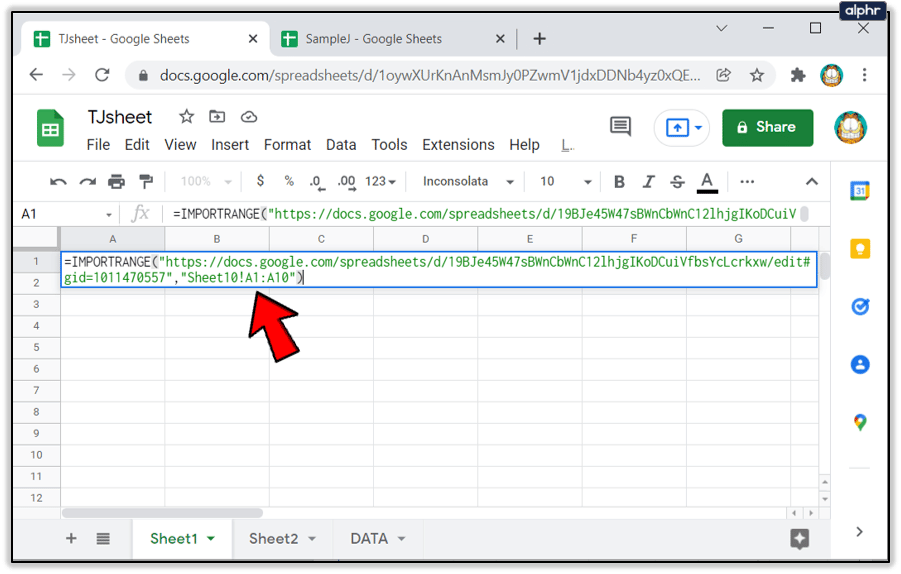Switch to the Sheet2 tab
Viewport: 901px width, 574px height.
[274, 539]
